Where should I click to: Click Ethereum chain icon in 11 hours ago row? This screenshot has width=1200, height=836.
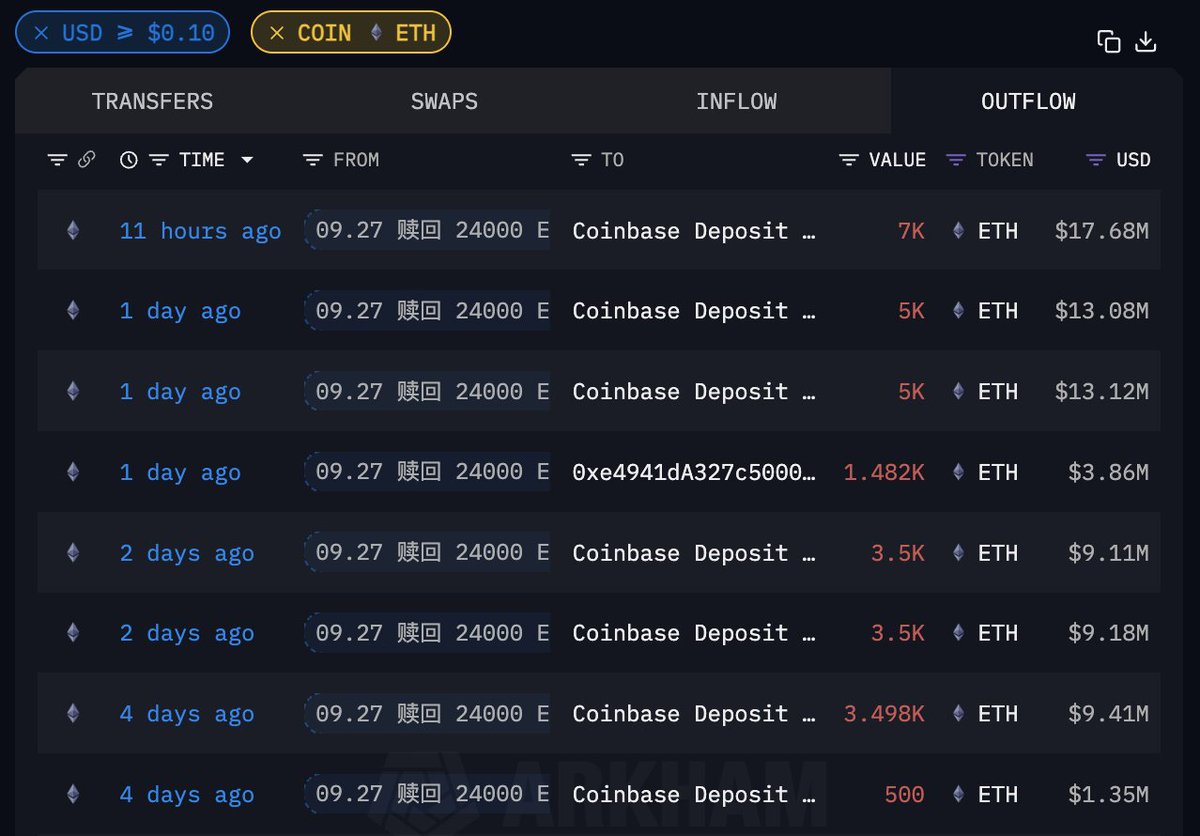(72, 231)
